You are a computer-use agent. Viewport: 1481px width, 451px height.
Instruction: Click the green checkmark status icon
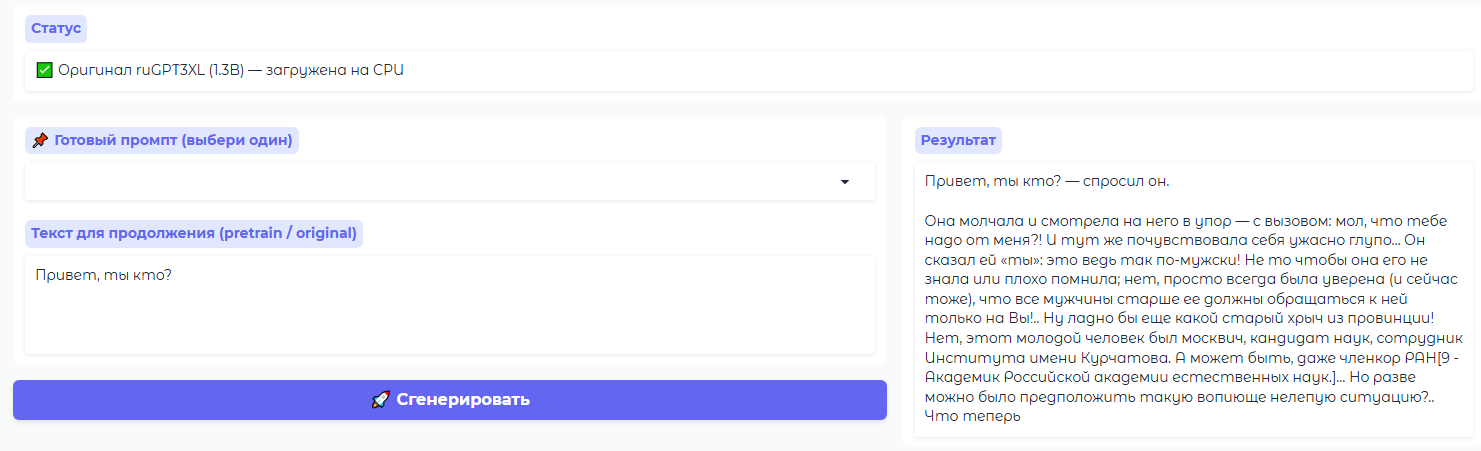(x=43, y=71)
